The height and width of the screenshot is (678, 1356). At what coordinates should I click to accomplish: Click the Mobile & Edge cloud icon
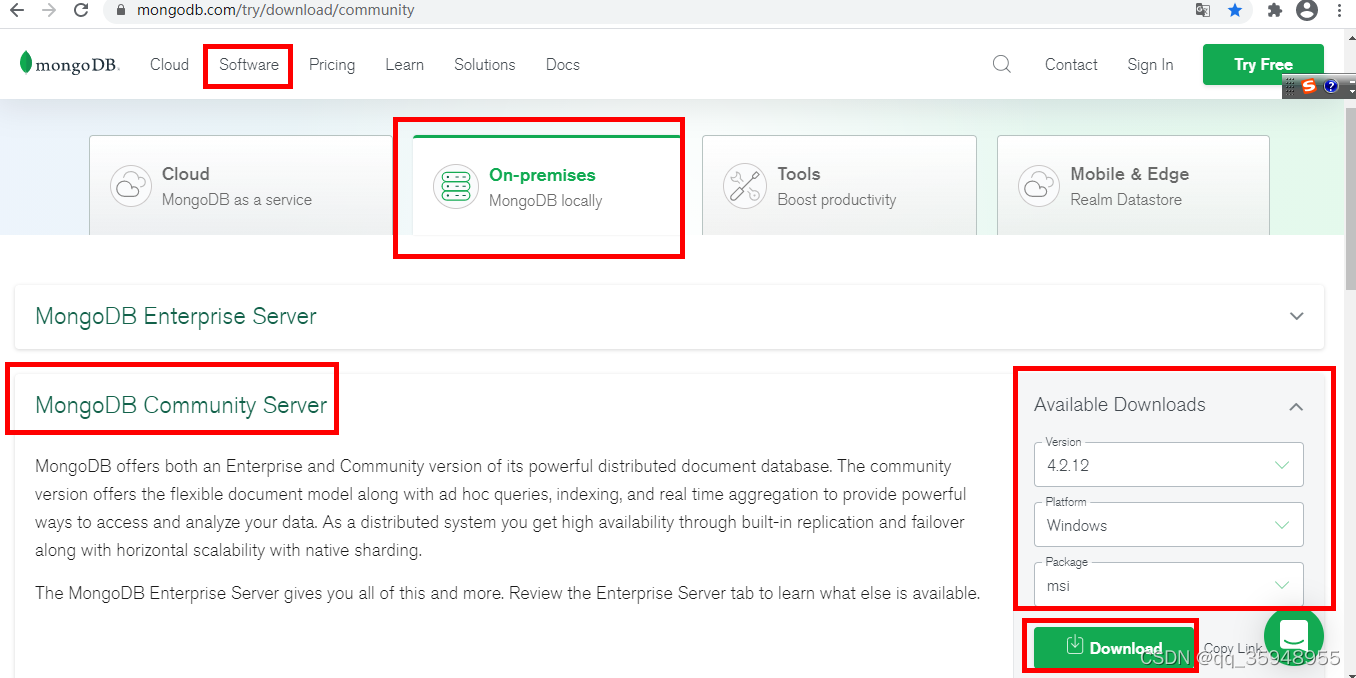coord(1039,186)
